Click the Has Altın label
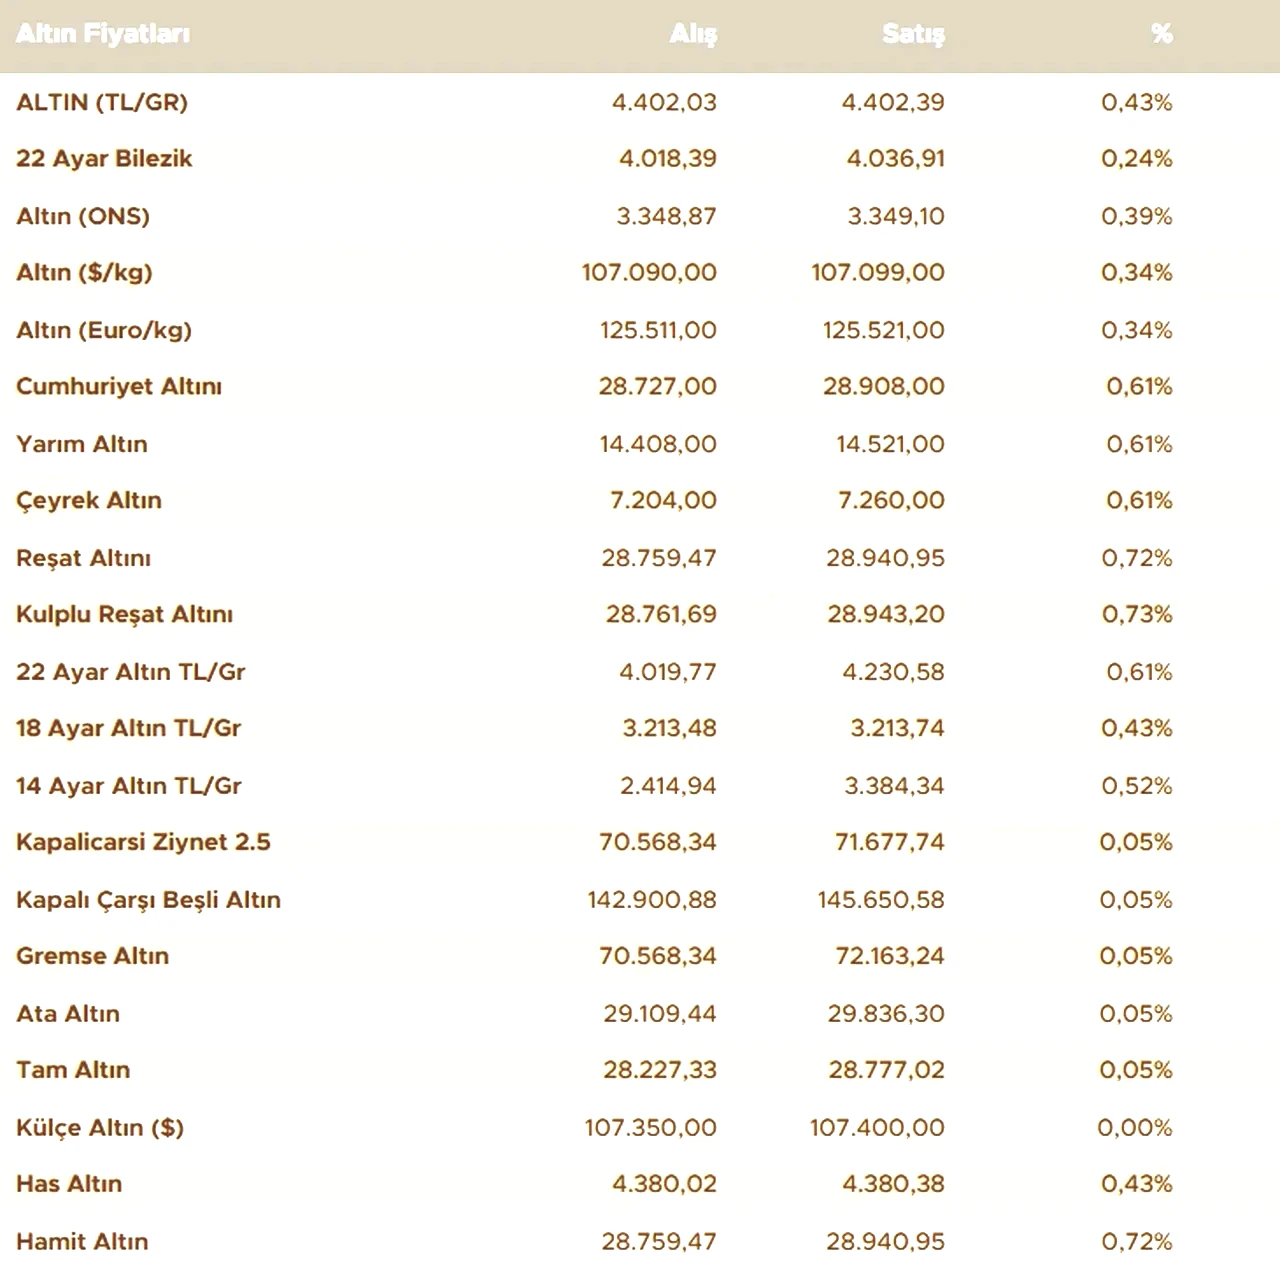Screen dimensions: 1280x1269 (69, 1184)
